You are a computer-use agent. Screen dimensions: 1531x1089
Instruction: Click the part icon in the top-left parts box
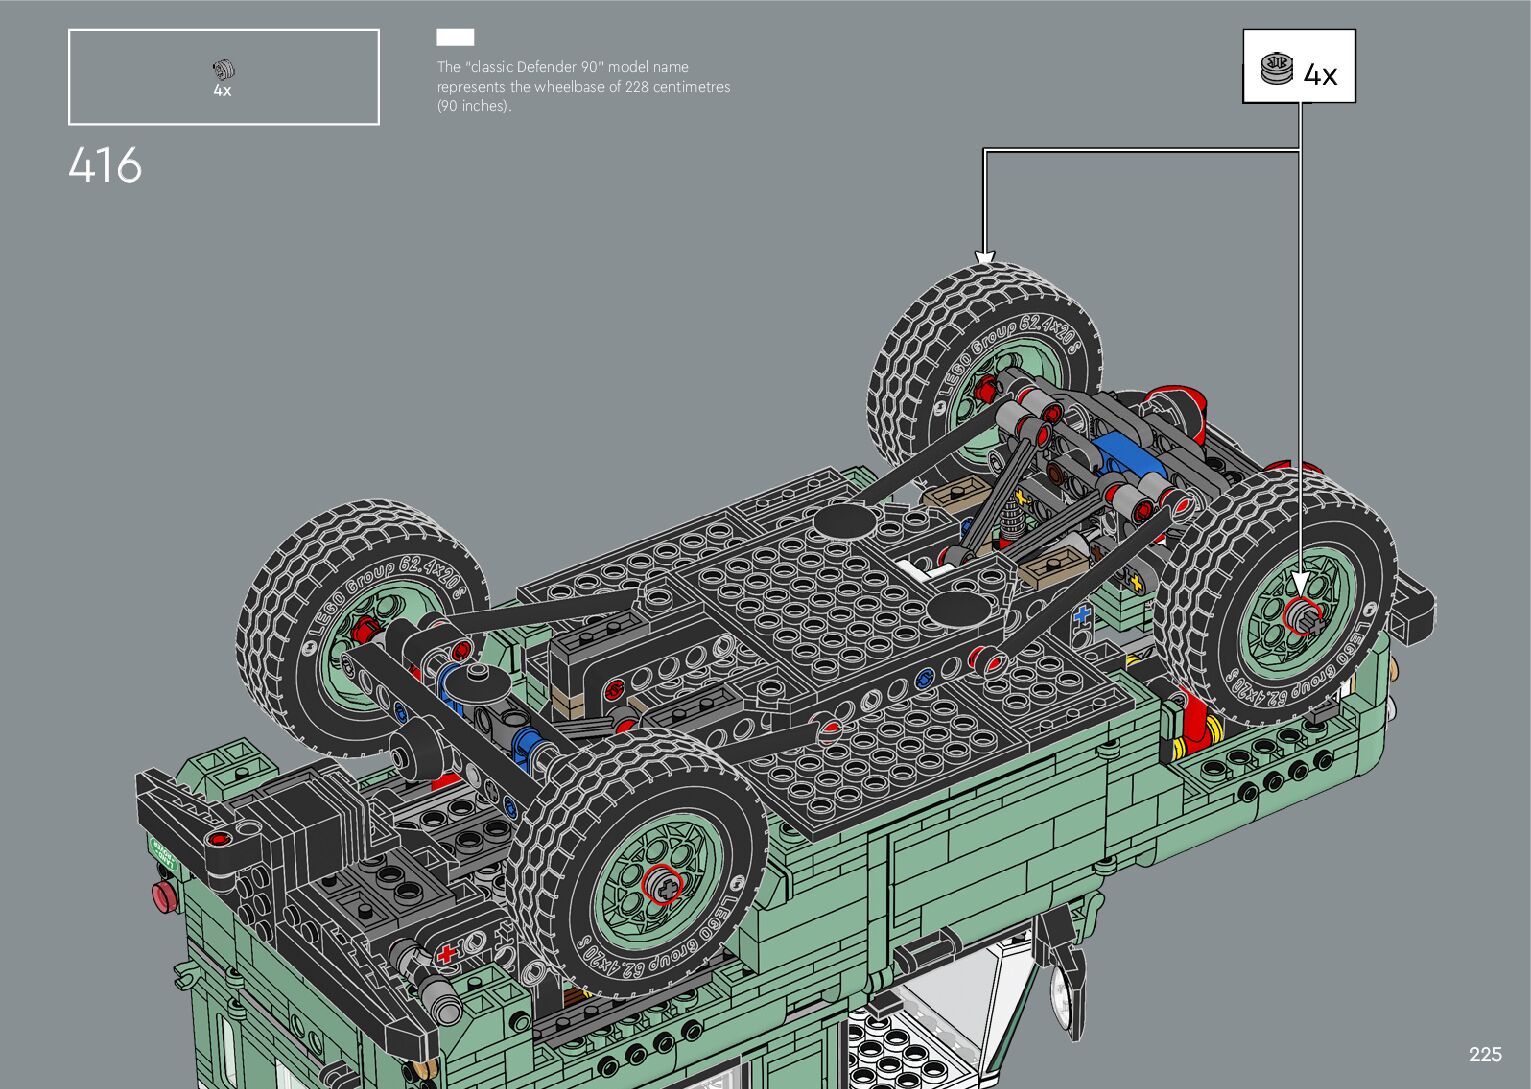point(223,69)
